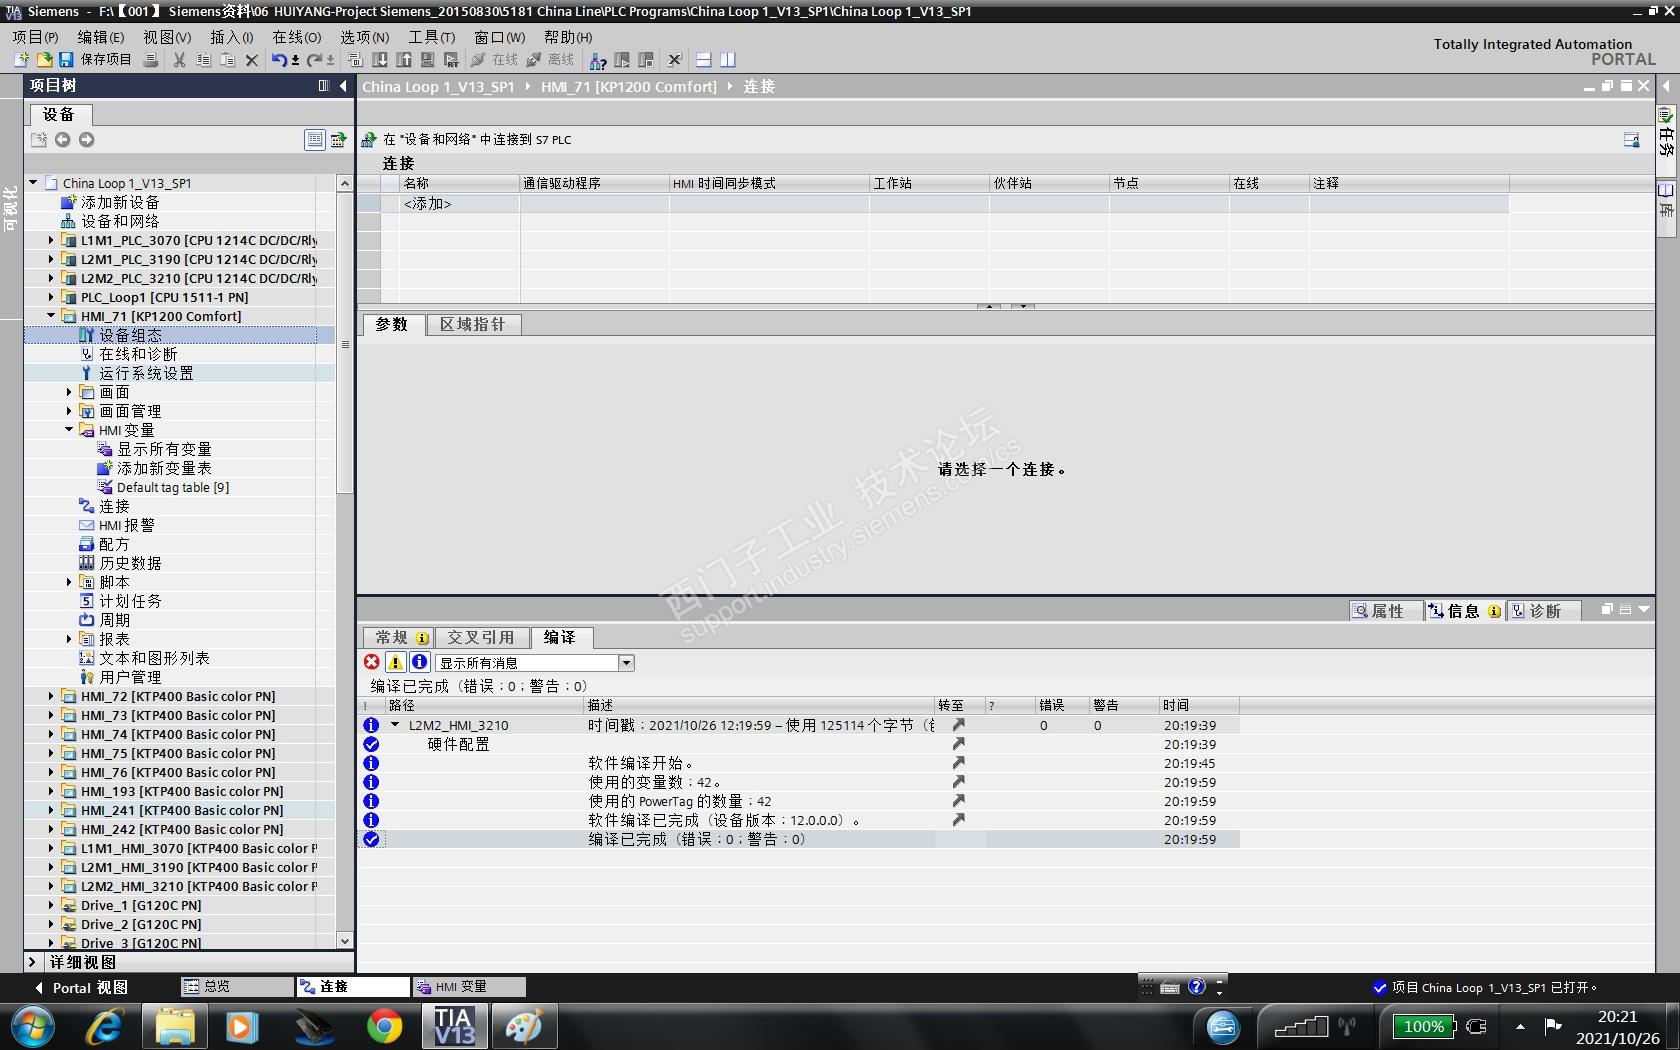1680x1050 pixels.
Task: Go offline with 离线 toolbar button
Action: click(551, 60)
